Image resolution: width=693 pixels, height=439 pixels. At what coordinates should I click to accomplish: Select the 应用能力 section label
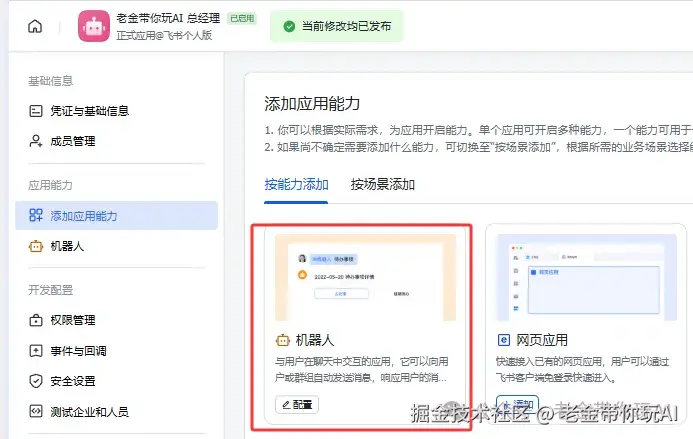tap(50, 185)
